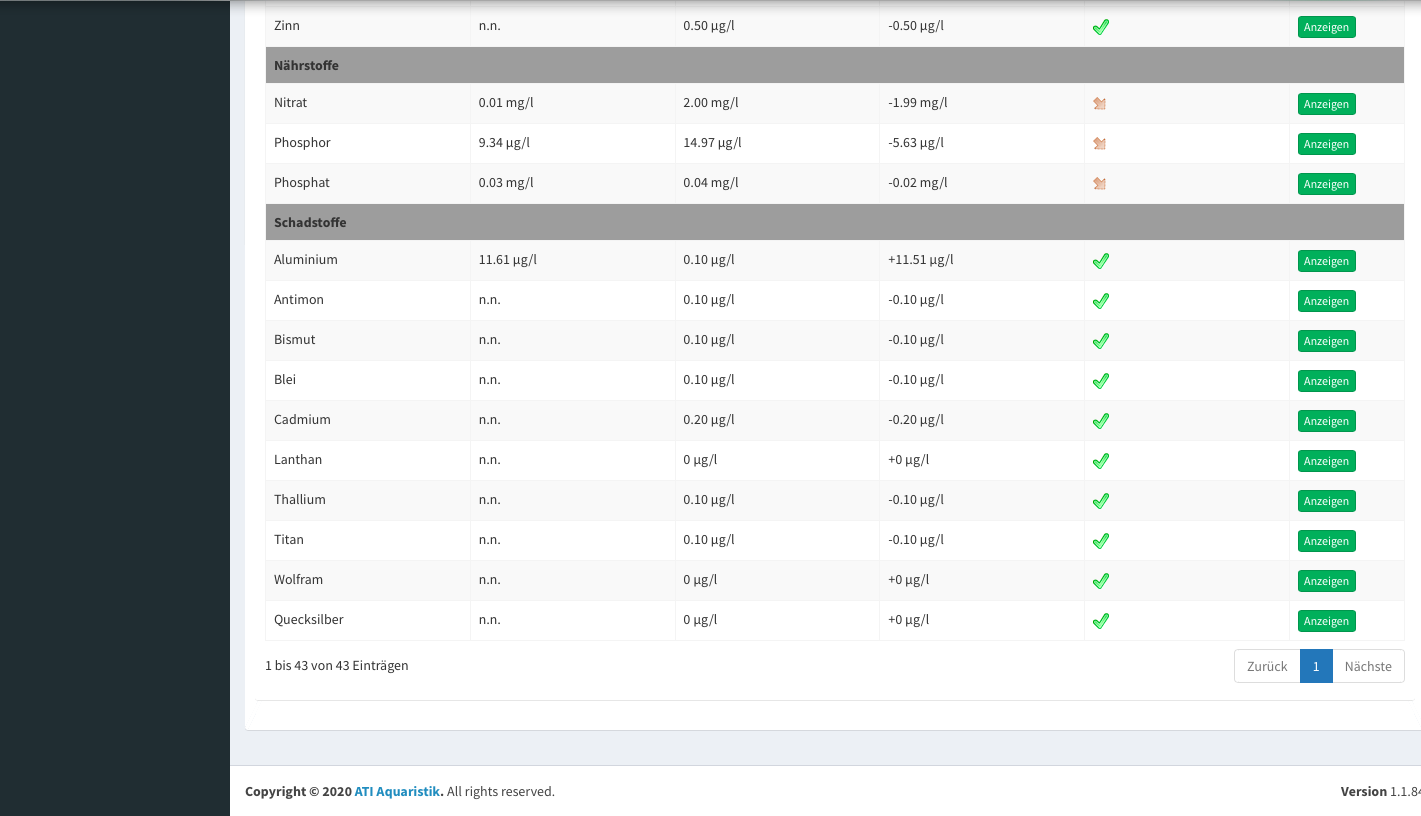Go to previous page with Zurück
Image resolution: width=1421 pixels, height=816 pixels.
(1267, 666)
